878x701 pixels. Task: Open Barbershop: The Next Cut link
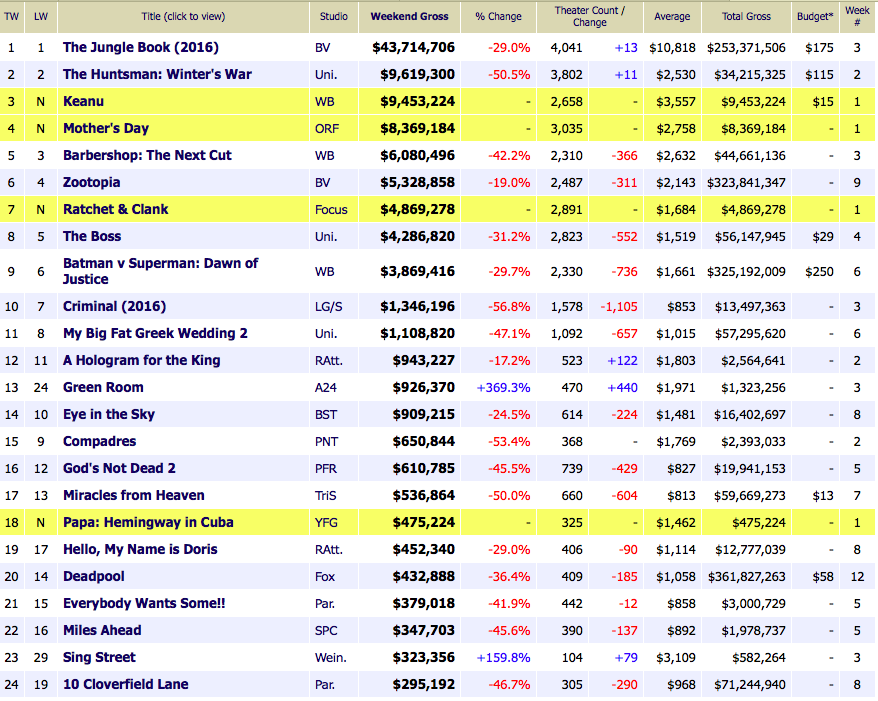[147, 155]
